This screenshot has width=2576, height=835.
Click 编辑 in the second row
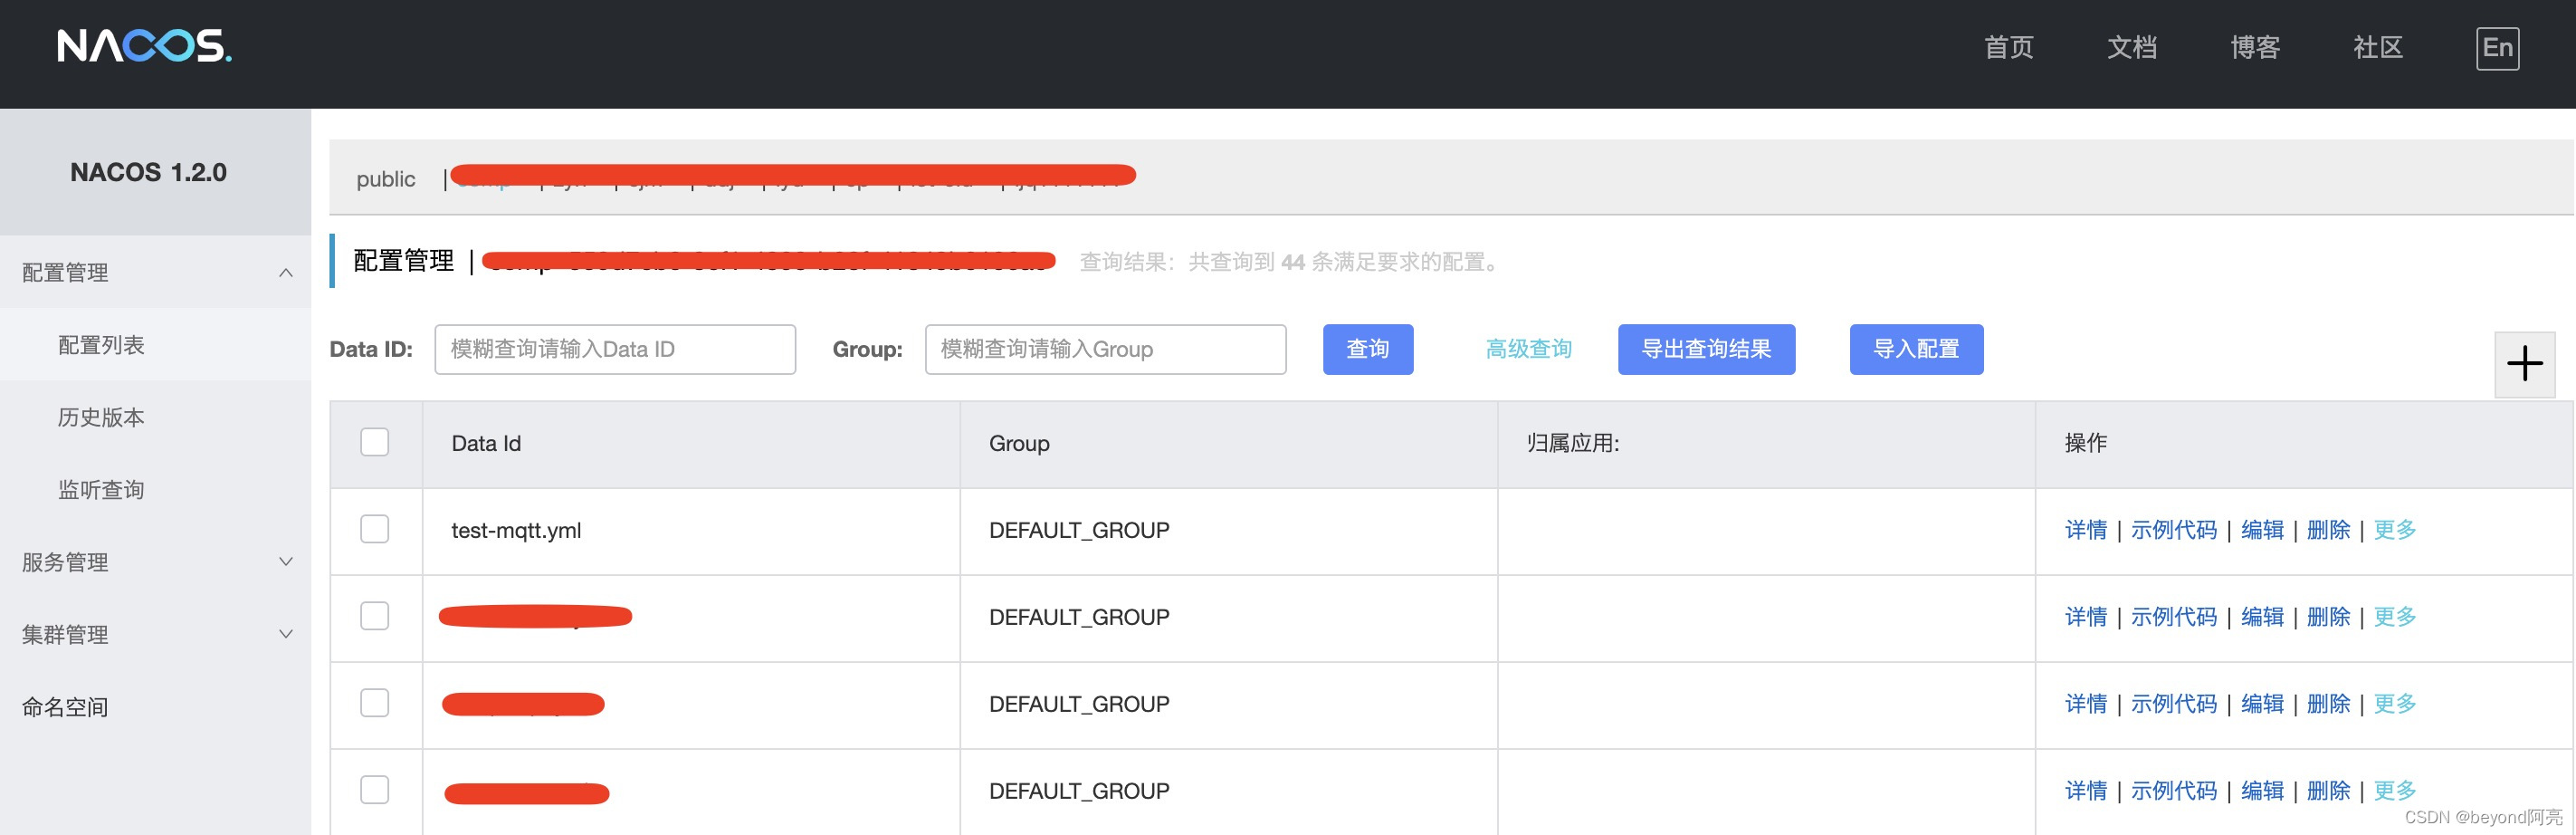(2262, 617)
